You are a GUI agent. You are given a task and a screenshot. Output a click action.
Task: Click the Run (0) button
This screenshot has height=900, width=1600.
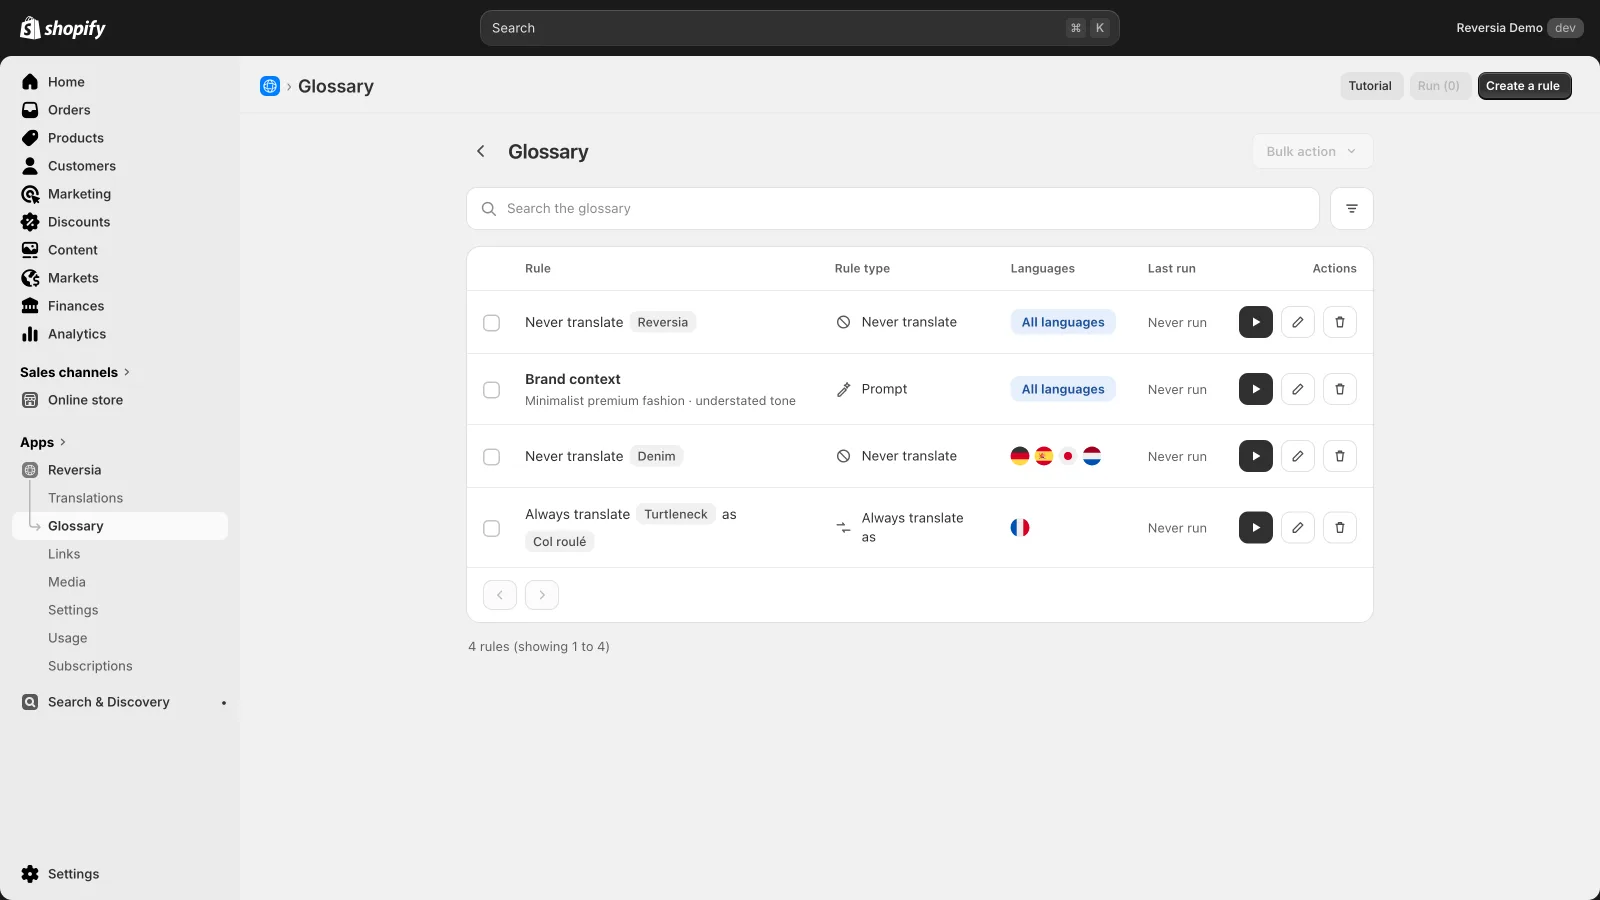pyautogui.click(x=1439, y=86)
